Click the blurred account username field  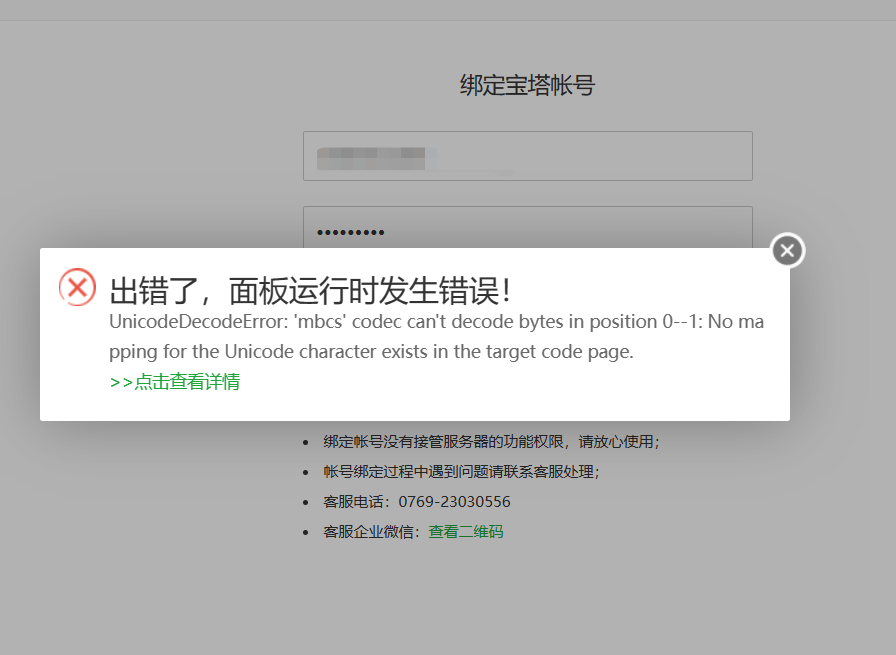(x=527, y=156)
